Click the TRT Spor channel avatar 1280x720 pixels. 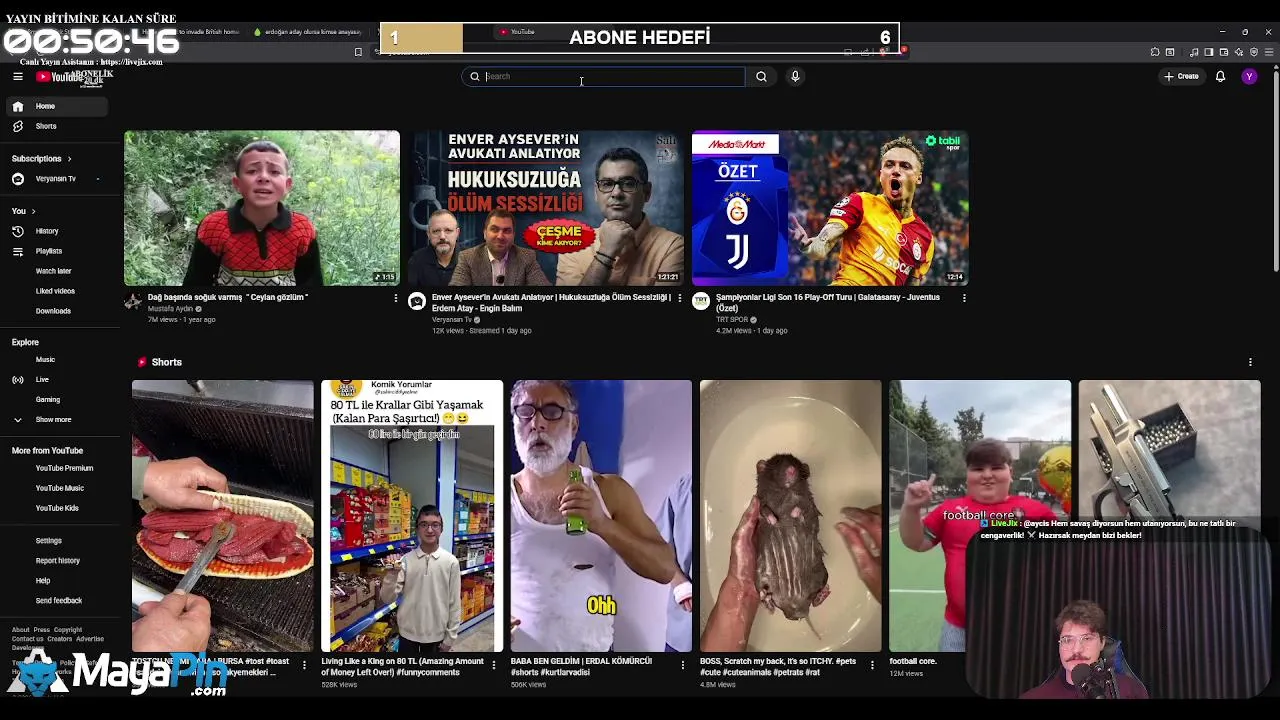701,302
